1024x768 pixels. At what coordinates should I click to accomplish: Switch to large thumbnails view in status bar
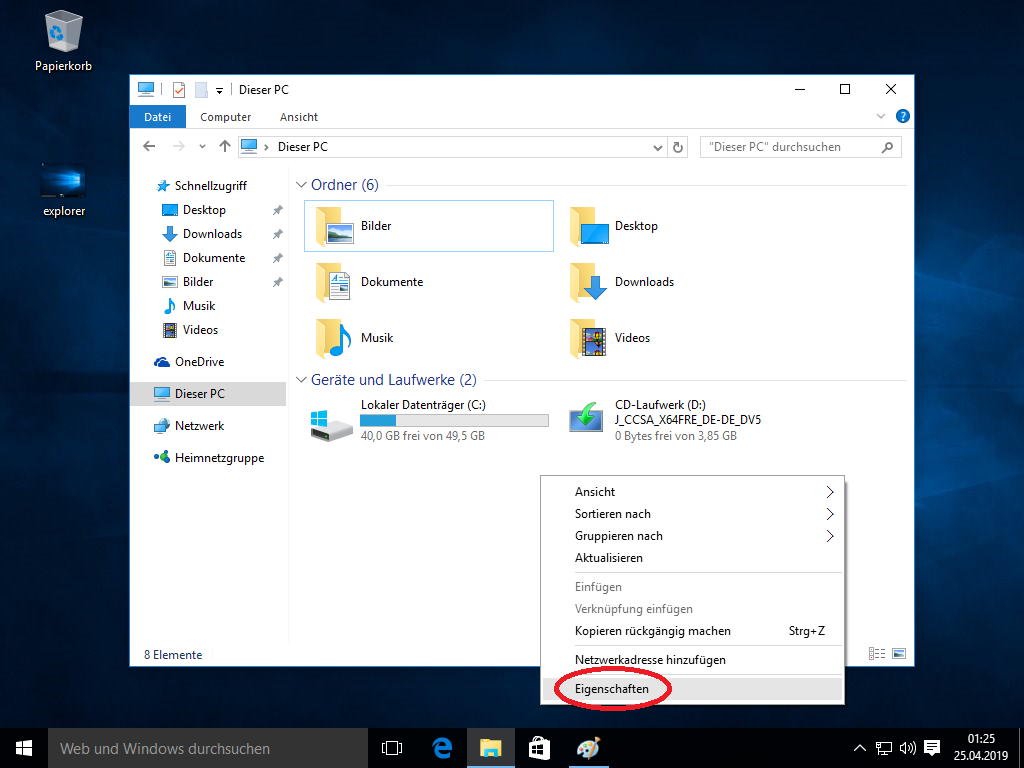(899, 653)
